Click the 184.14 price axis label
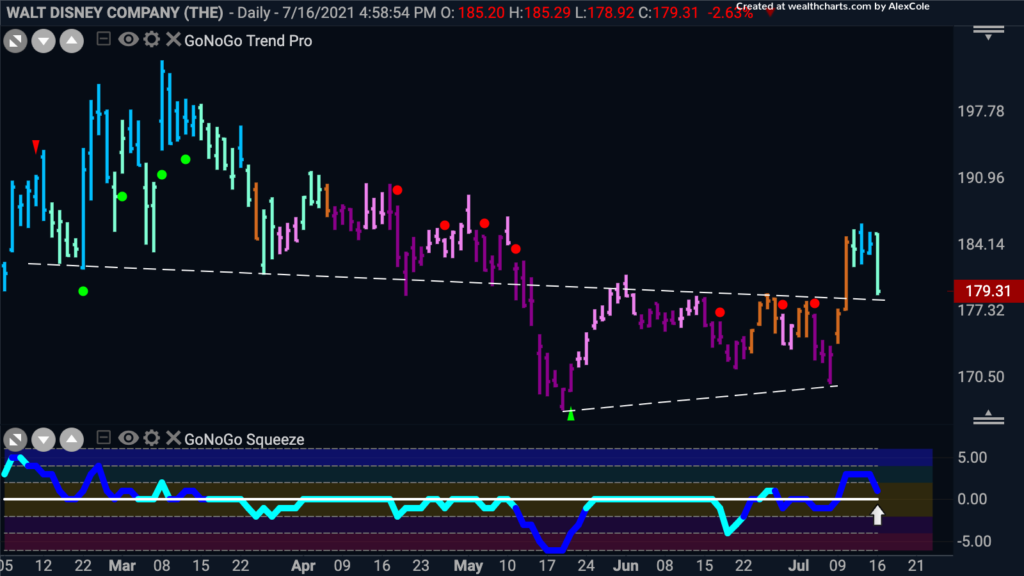This screenshot has width=1024, height=576. [x=981, y=244]
